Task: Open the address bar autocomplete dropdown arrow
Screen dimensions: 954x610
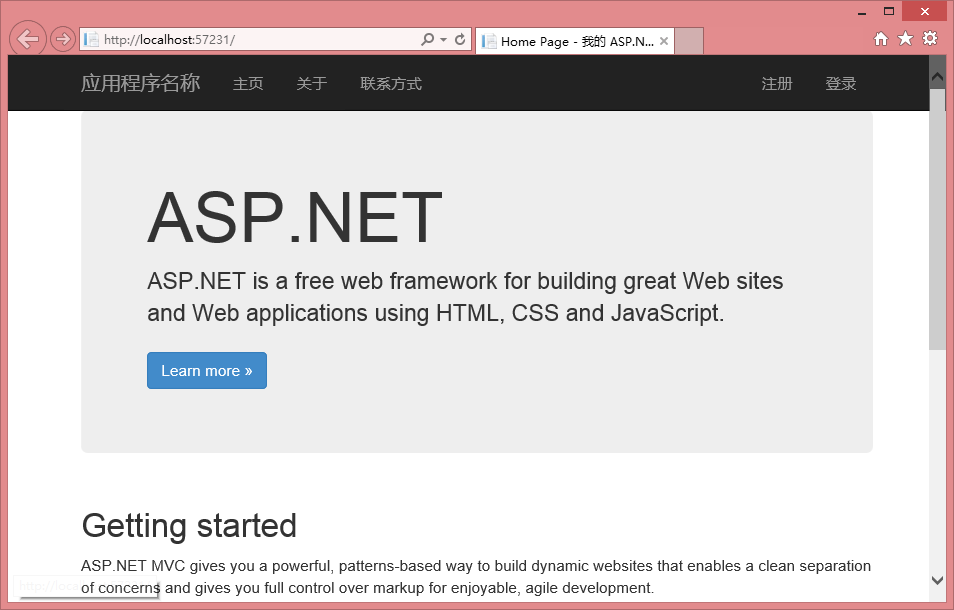Action: coord(444,40)
